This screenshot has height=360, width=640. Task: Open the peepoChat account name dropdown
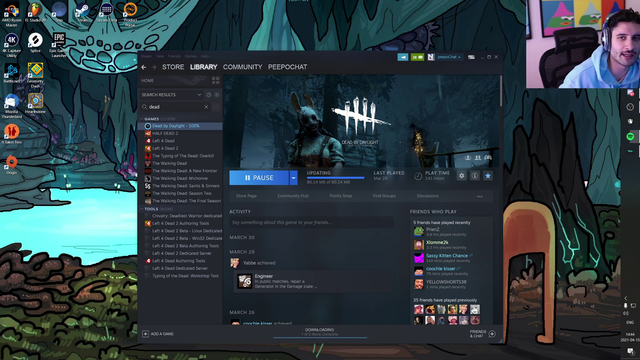click(449, 57)
